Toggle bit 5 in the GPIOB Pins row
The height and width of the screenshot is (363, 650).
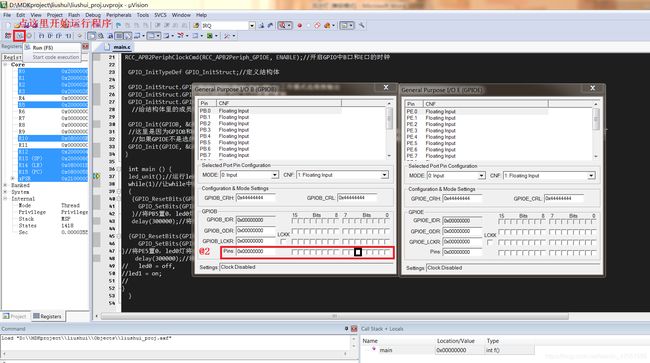358,252
